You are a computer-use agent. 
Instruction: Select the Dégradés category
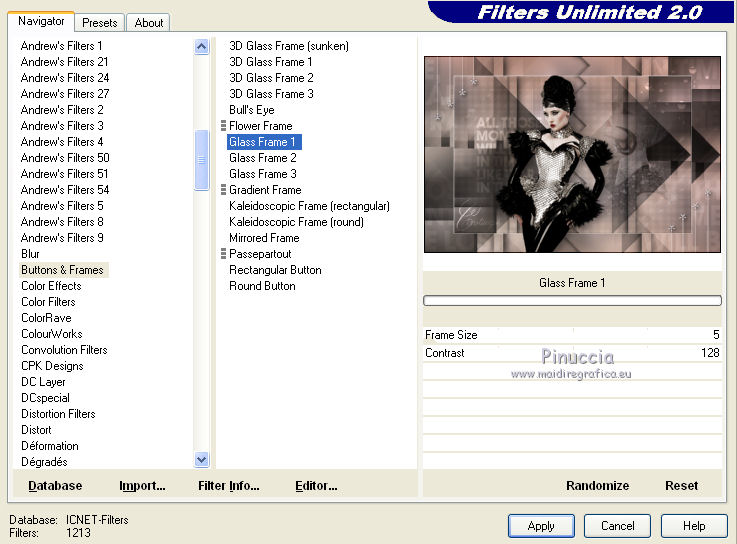coord(44,461)
